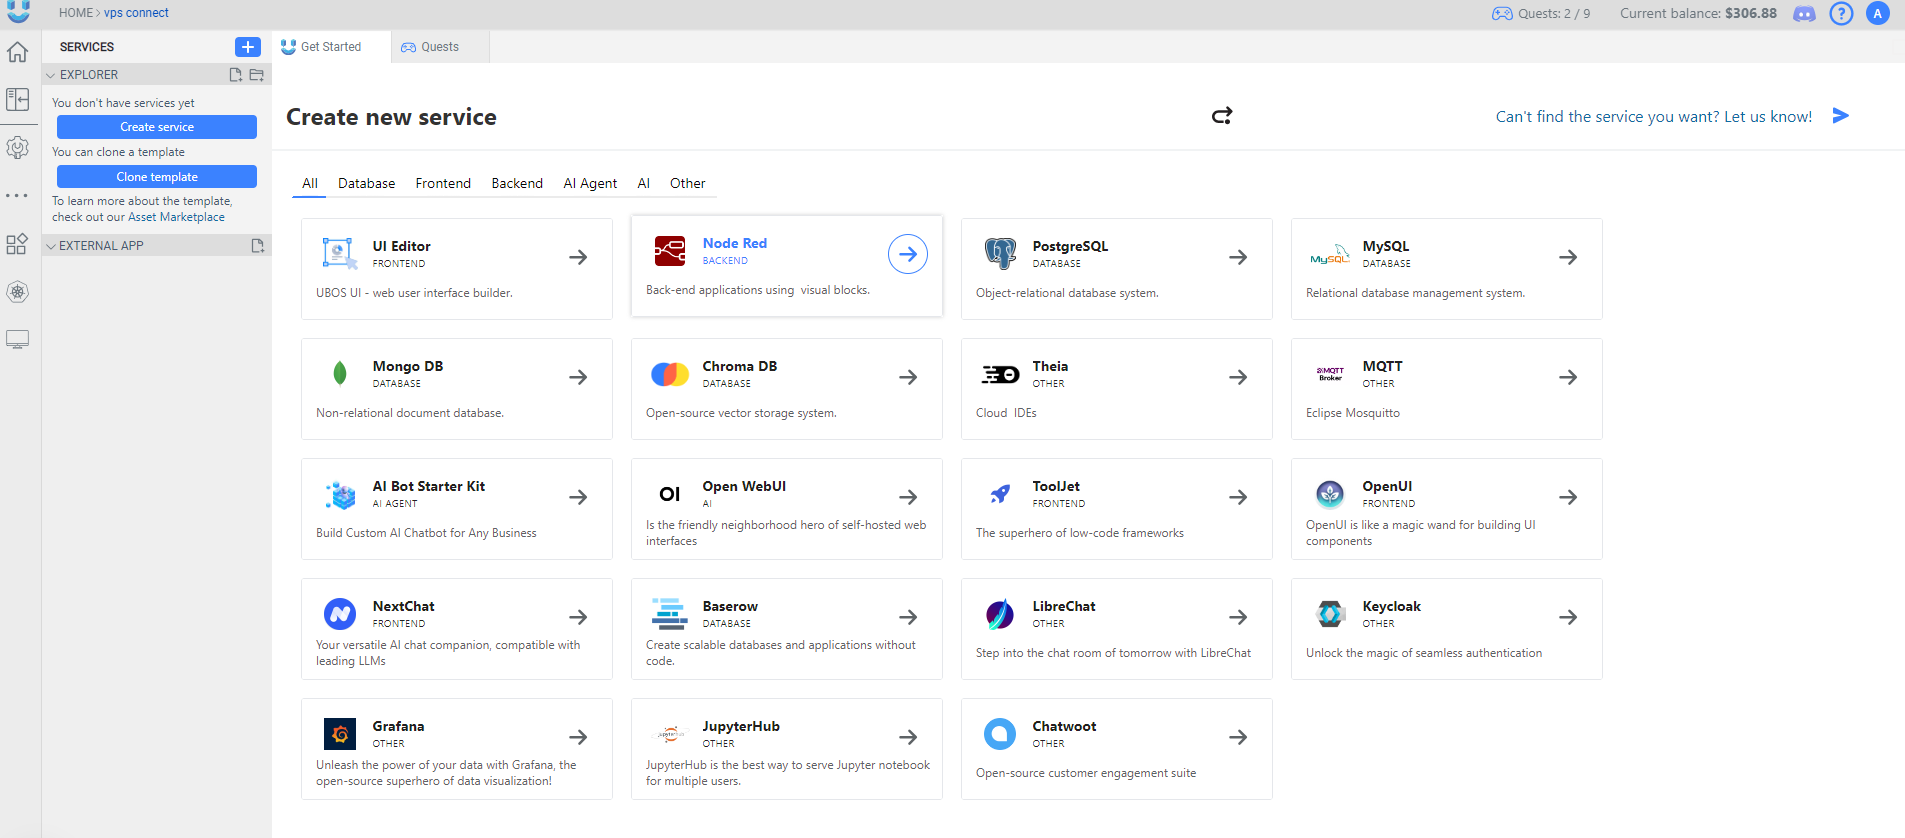Select the All category filter

[x=310, y=183]
